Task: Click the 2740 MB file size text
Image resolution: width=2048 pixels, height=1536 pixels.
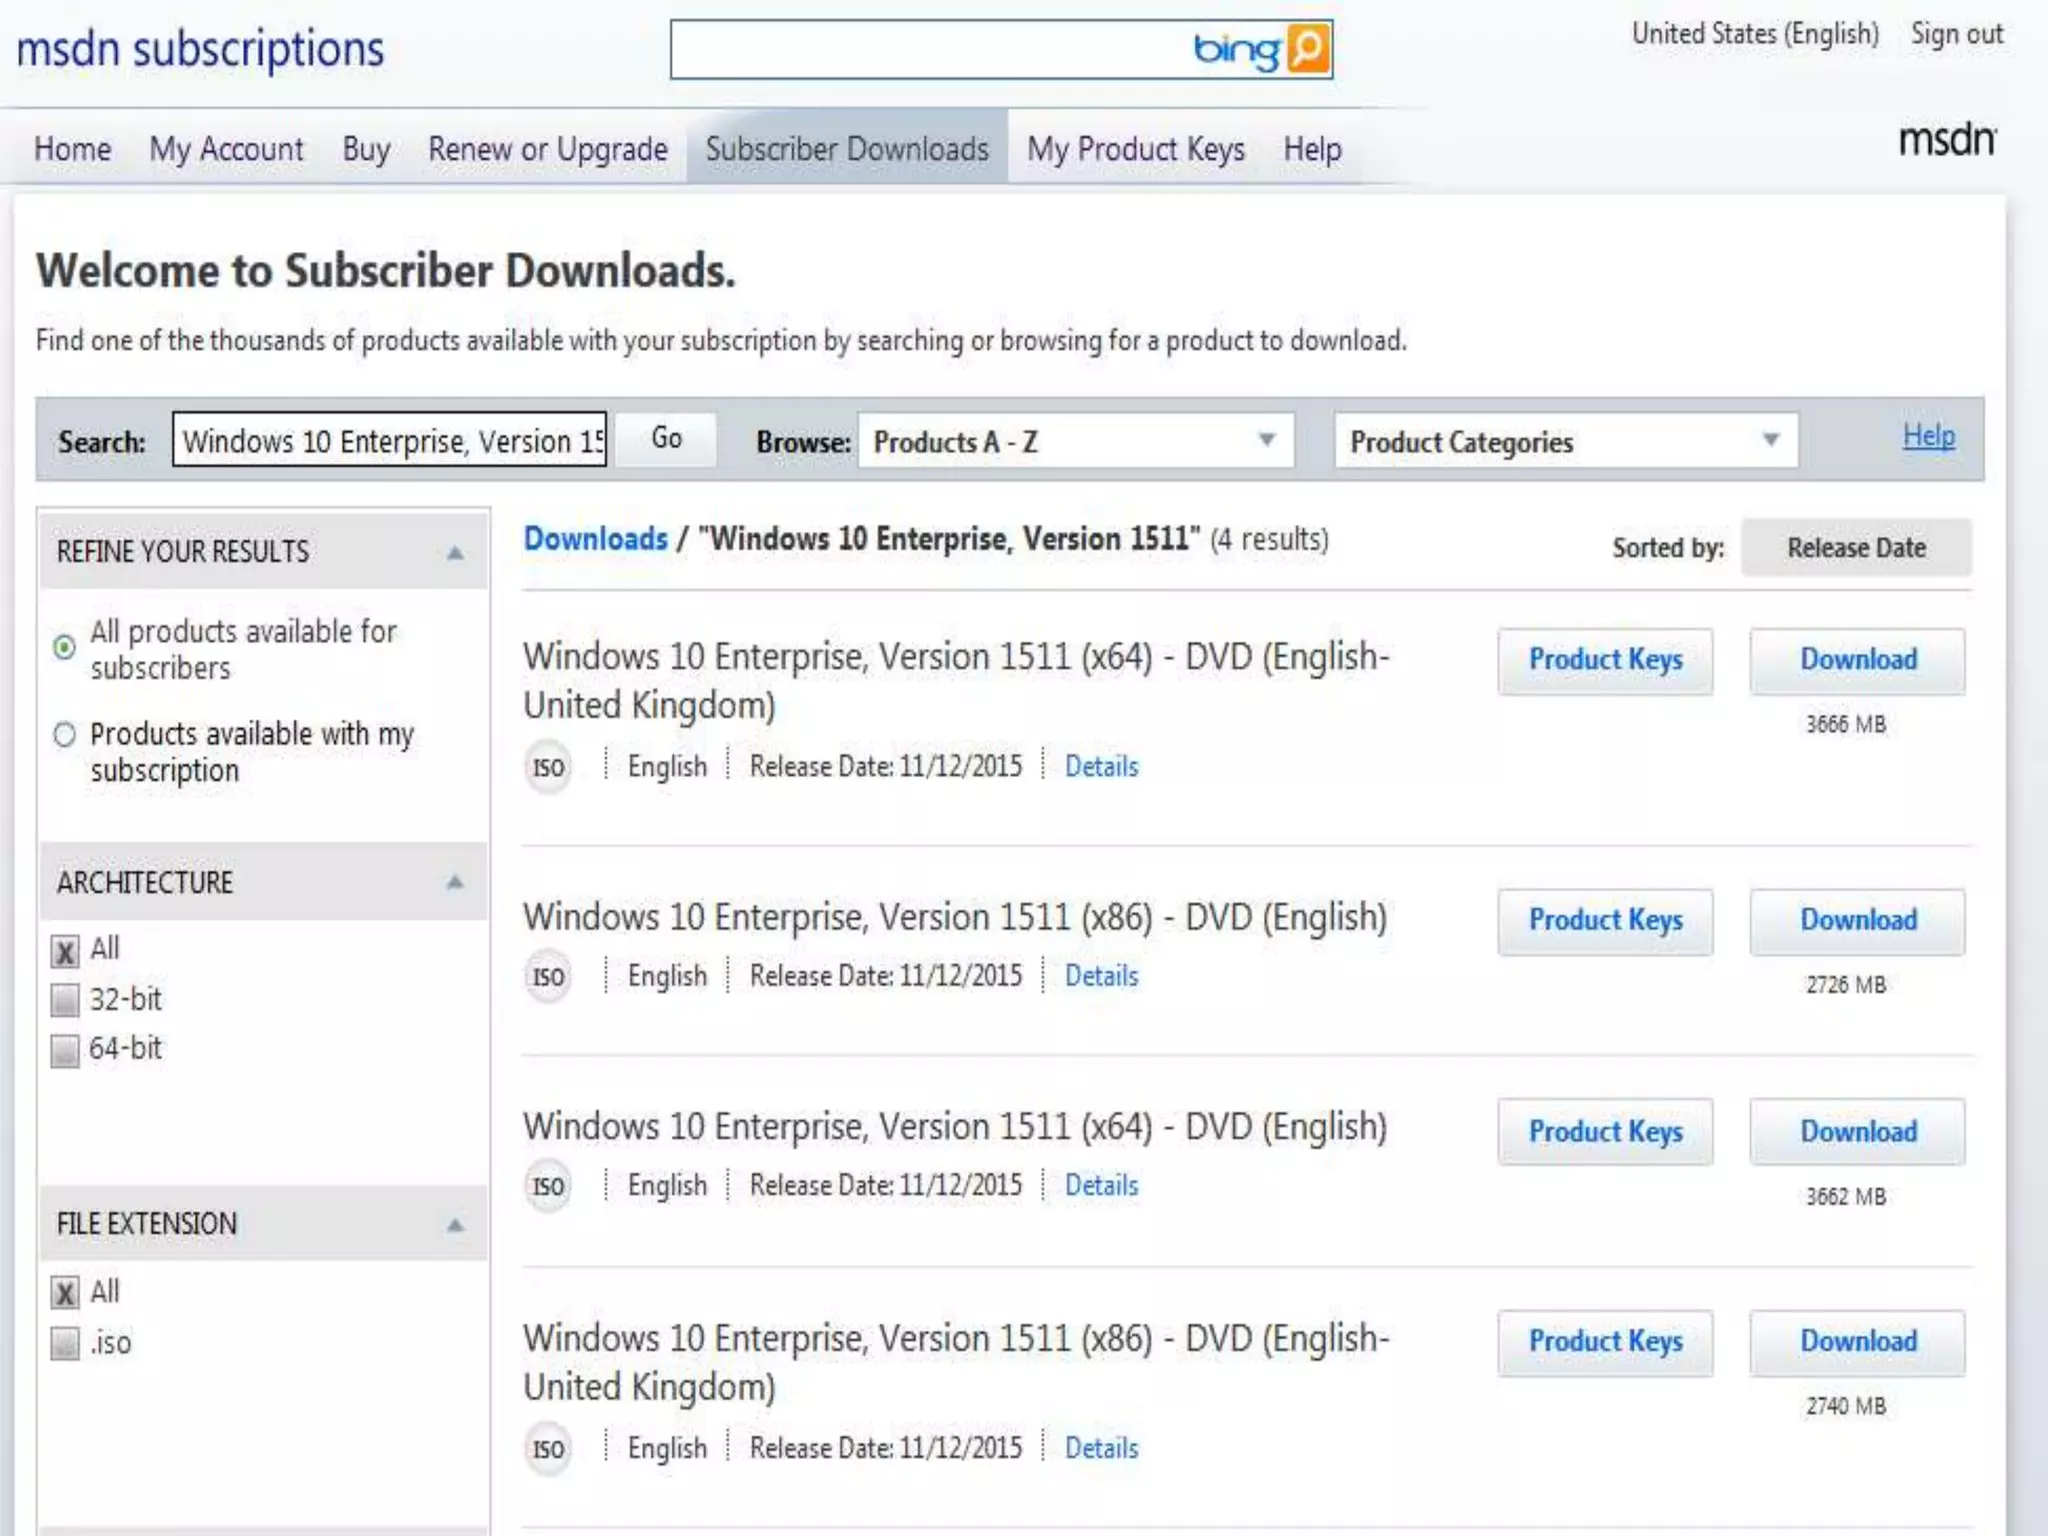Action: (1846, 1407)
